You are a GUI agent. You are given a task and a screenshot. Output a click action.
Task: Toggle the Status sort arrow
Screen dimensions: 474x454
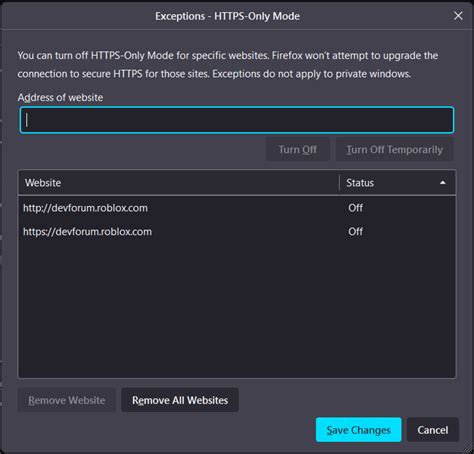pyautogui.click(x=442, y=183)
